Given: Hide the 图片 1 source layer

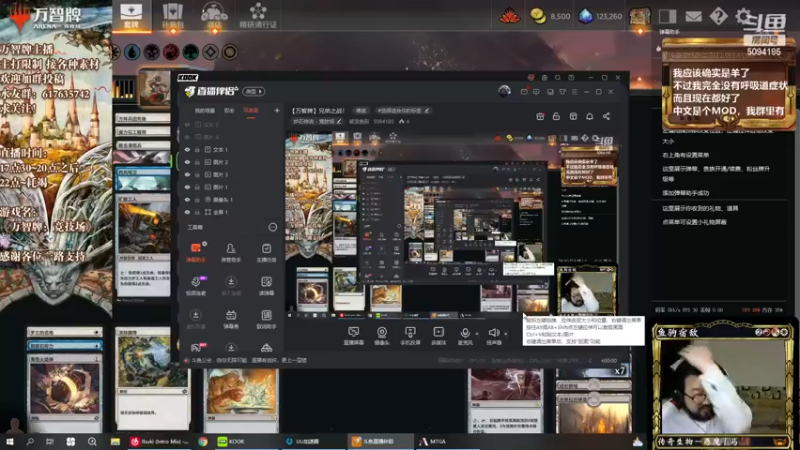Looking at the screenshot, I should [187, 187].
